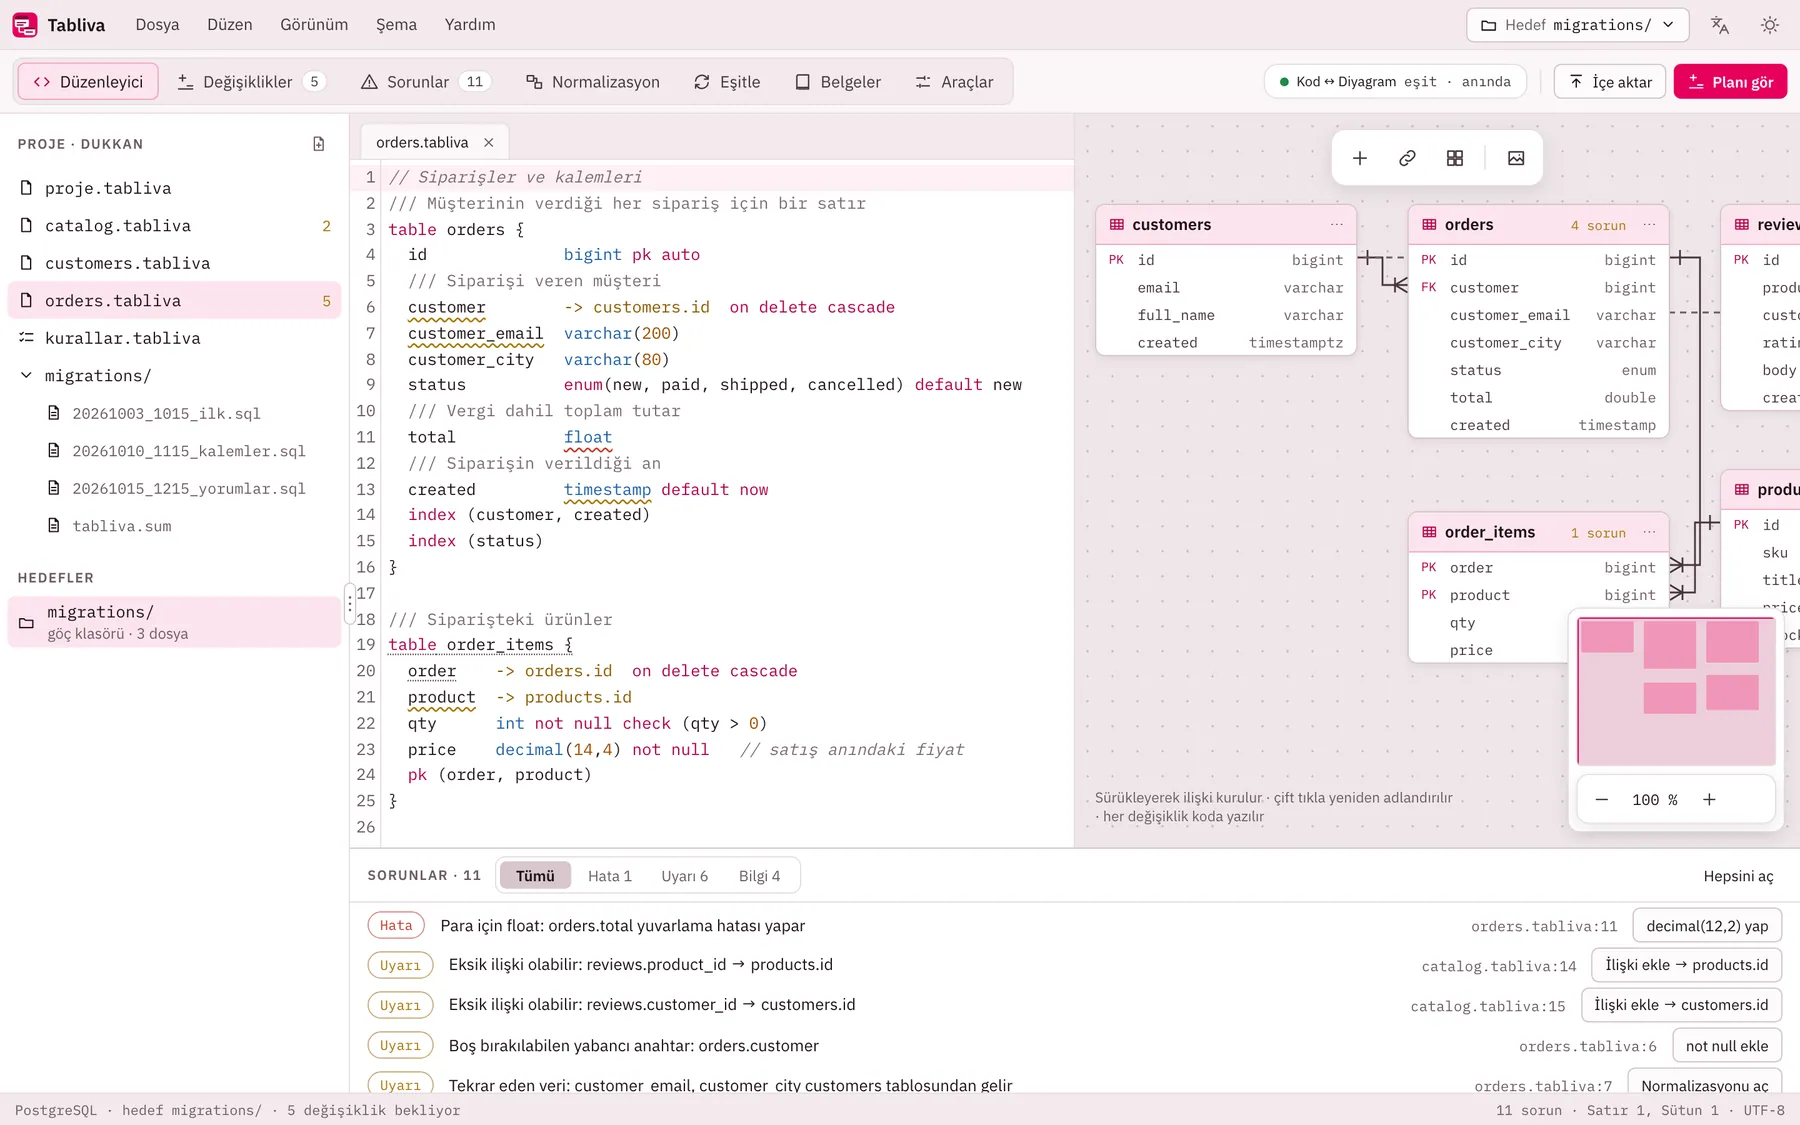1800x1125 pixels.
Task: Create a new file in the DUKKAN project
Action: 319,144
